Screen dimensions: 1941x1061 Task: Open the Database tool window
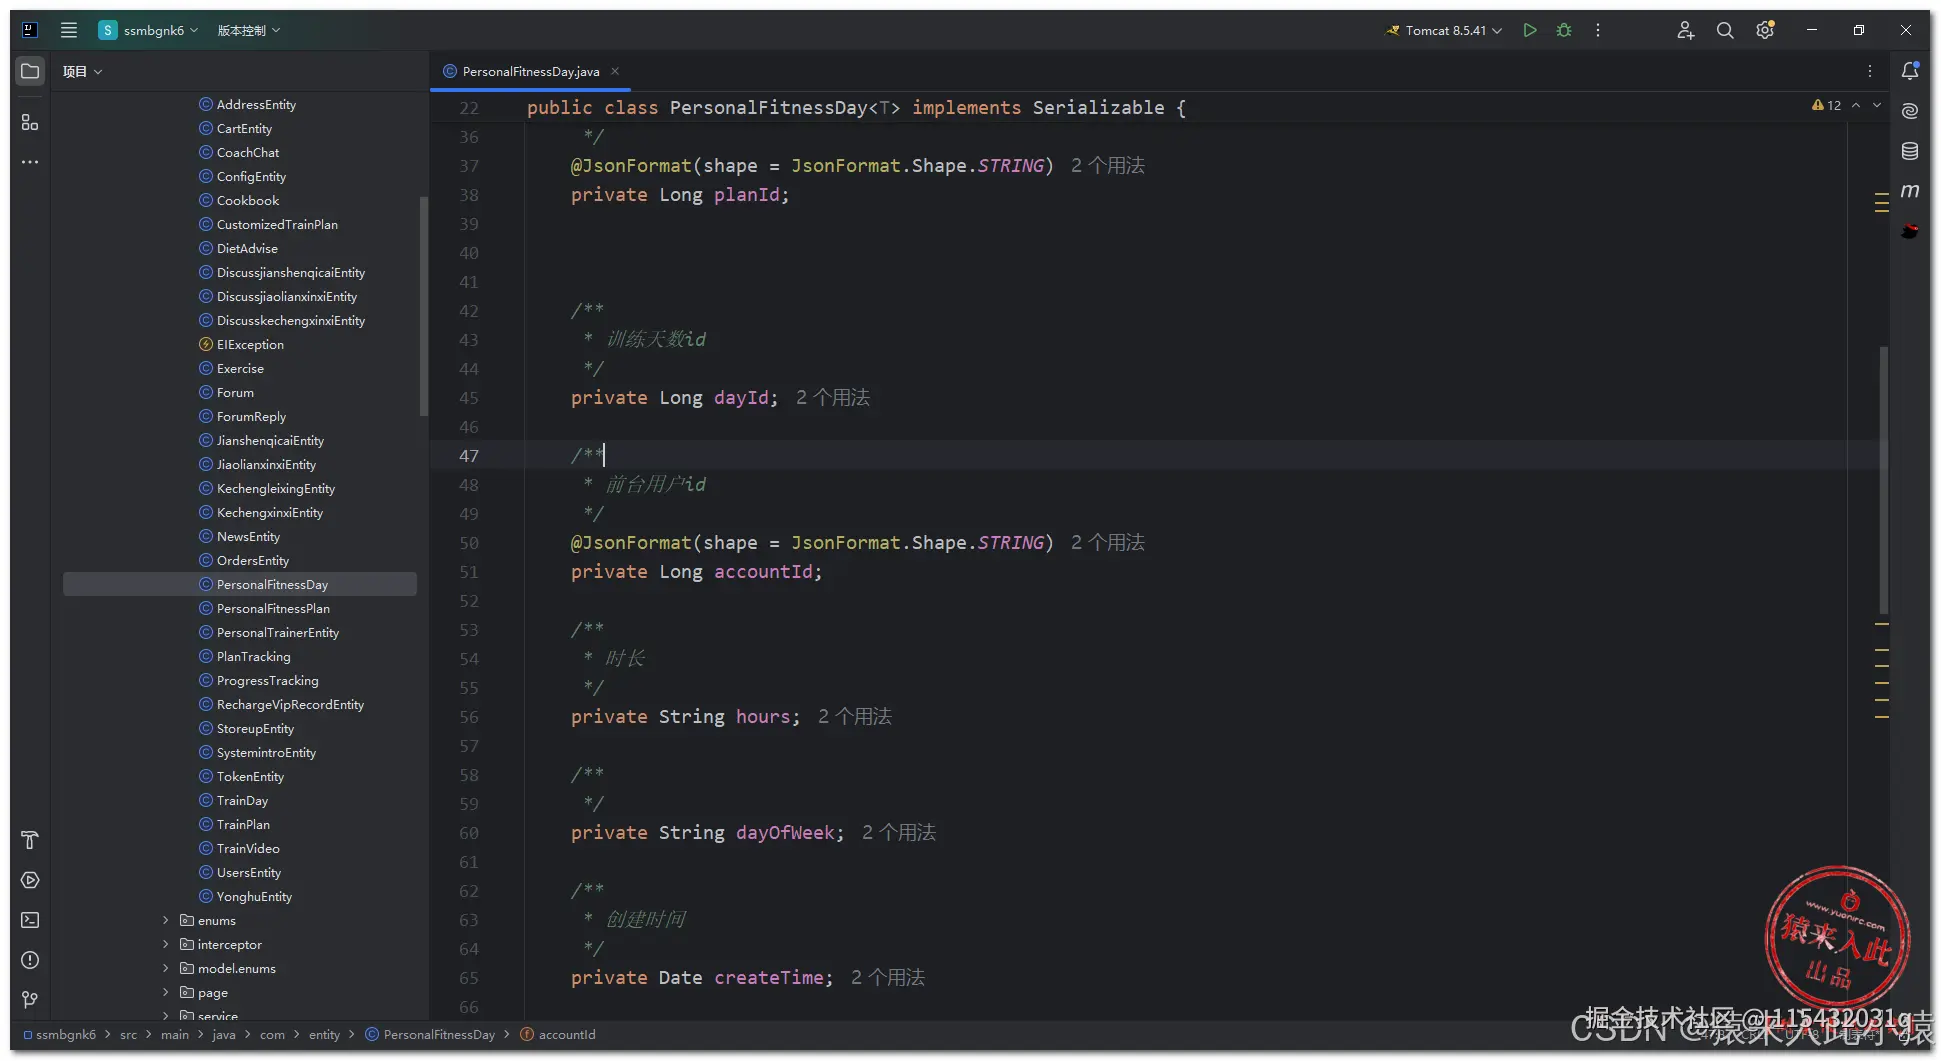(x=1910, y=151)
